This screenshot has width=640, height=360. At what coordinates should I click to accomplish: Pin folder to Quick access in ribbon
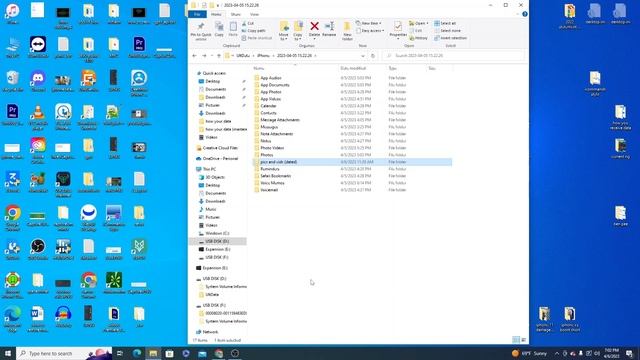click(x=200, y=31)
